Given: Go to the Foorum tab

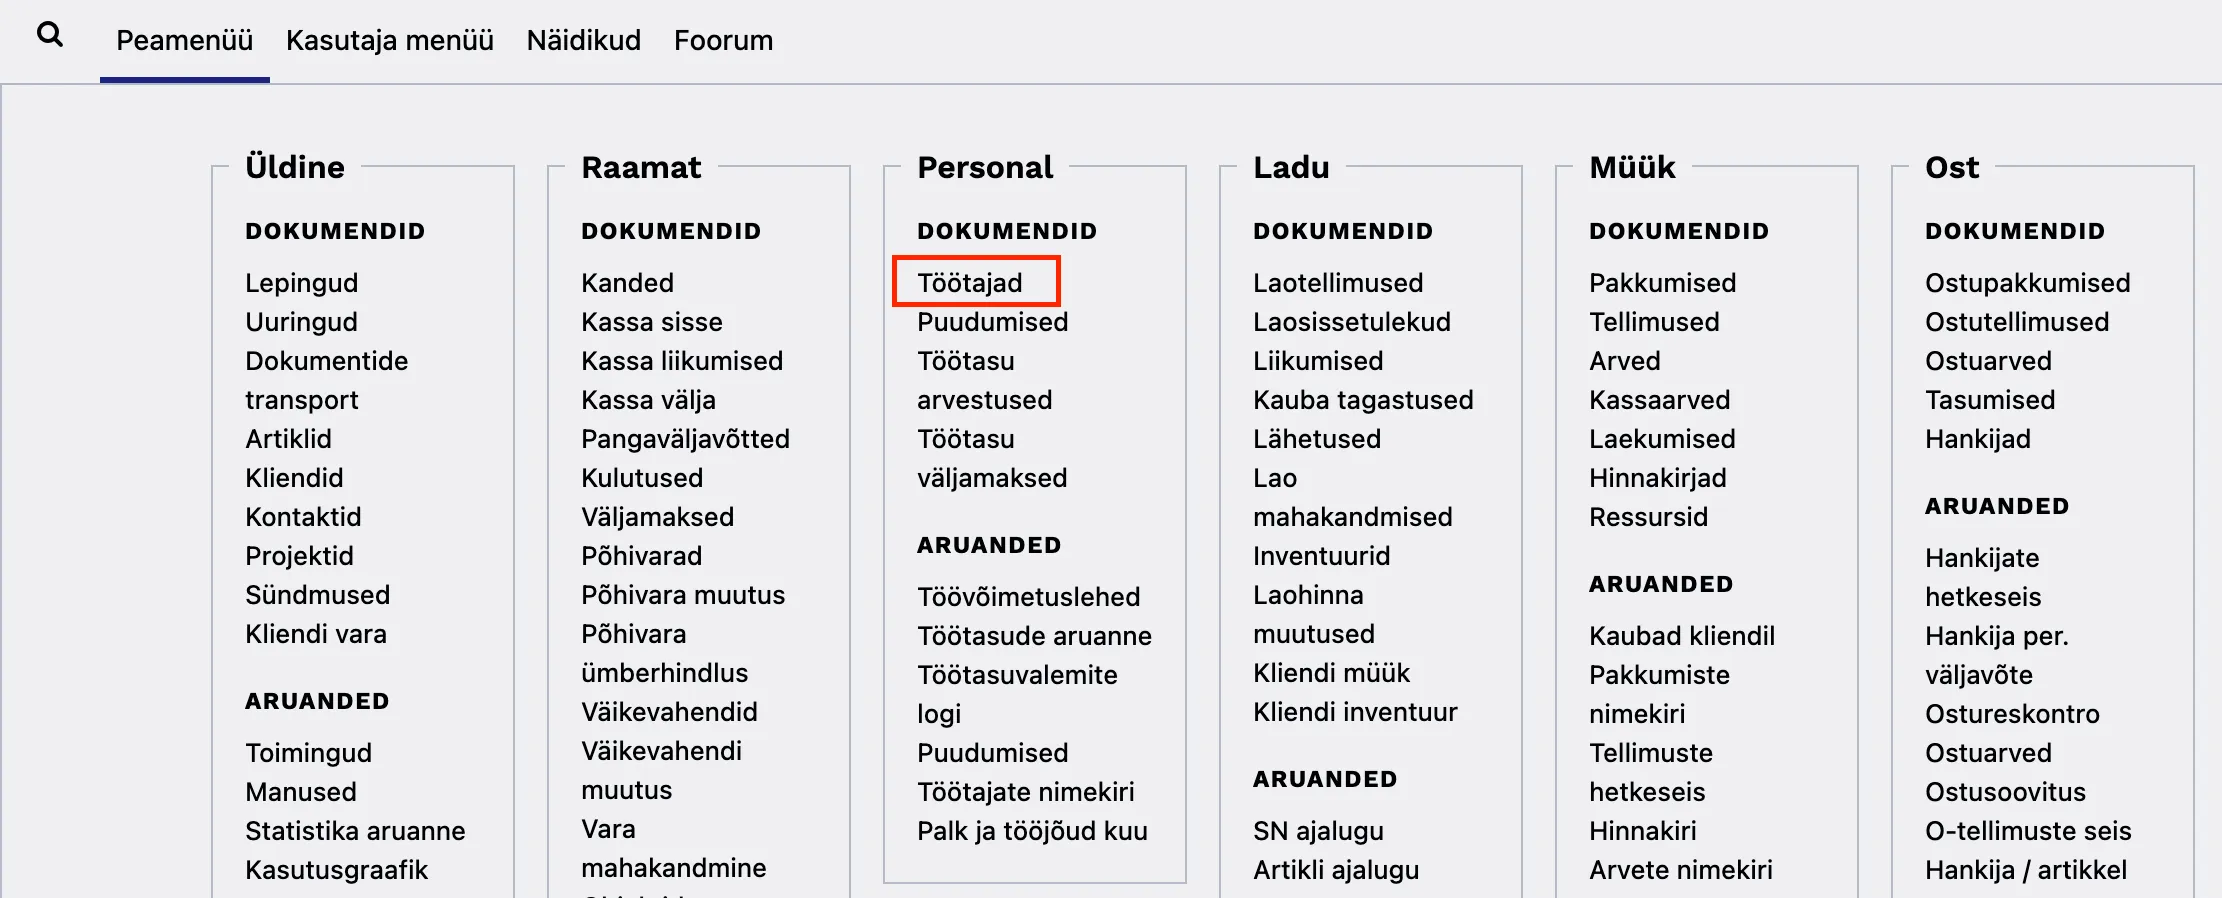Looking at the screenshot, I should click(723, 41).
